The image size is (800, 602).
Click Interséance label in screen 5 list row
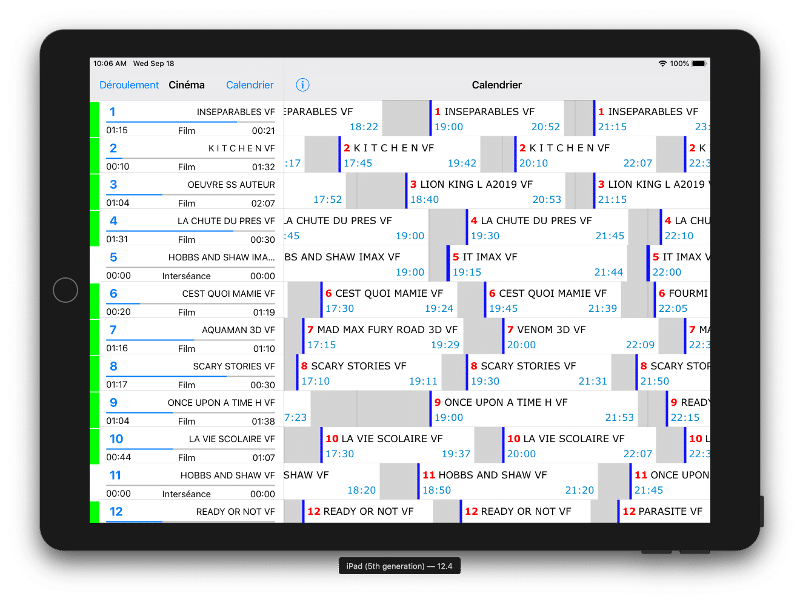coord(186,275)
